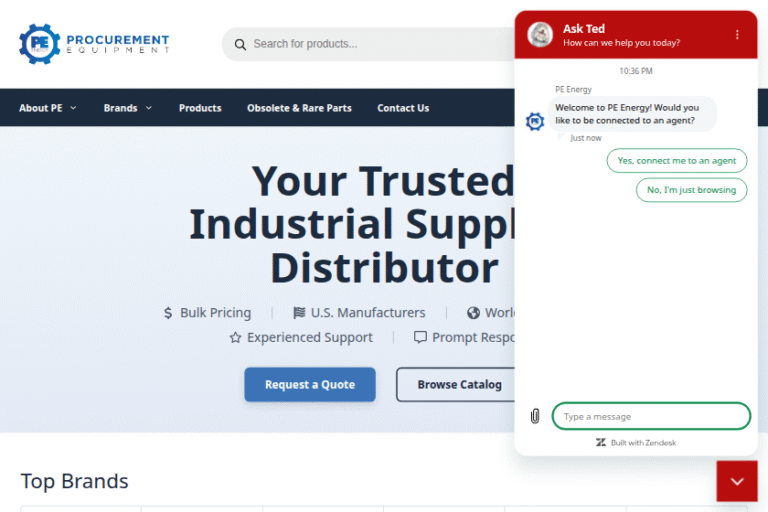Screen dimensions: 768x512
Task: Click the Procurement Equipment gear logo
Action: tap(40, 43)
